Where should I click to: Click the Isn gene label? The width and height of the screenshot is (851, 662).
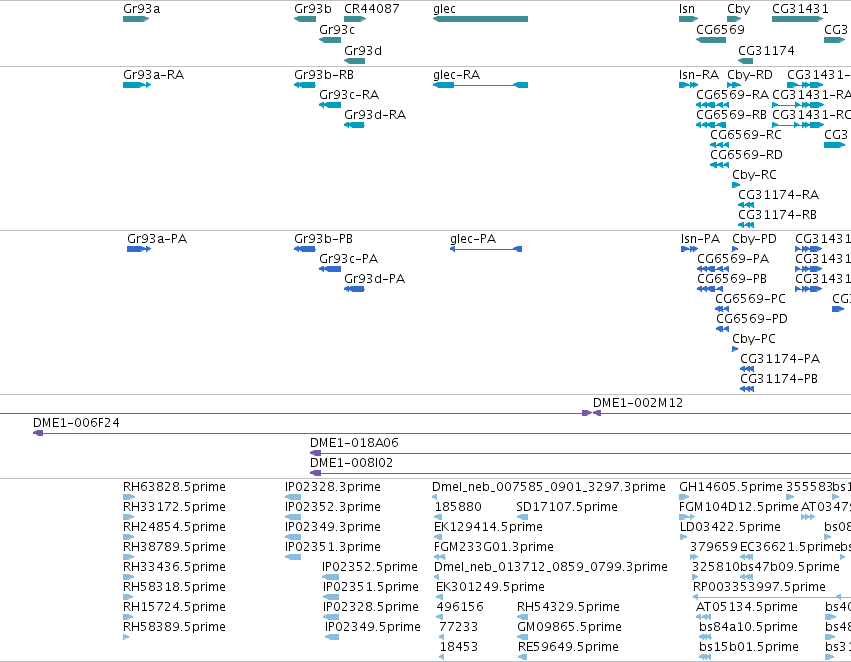(687, 9)
